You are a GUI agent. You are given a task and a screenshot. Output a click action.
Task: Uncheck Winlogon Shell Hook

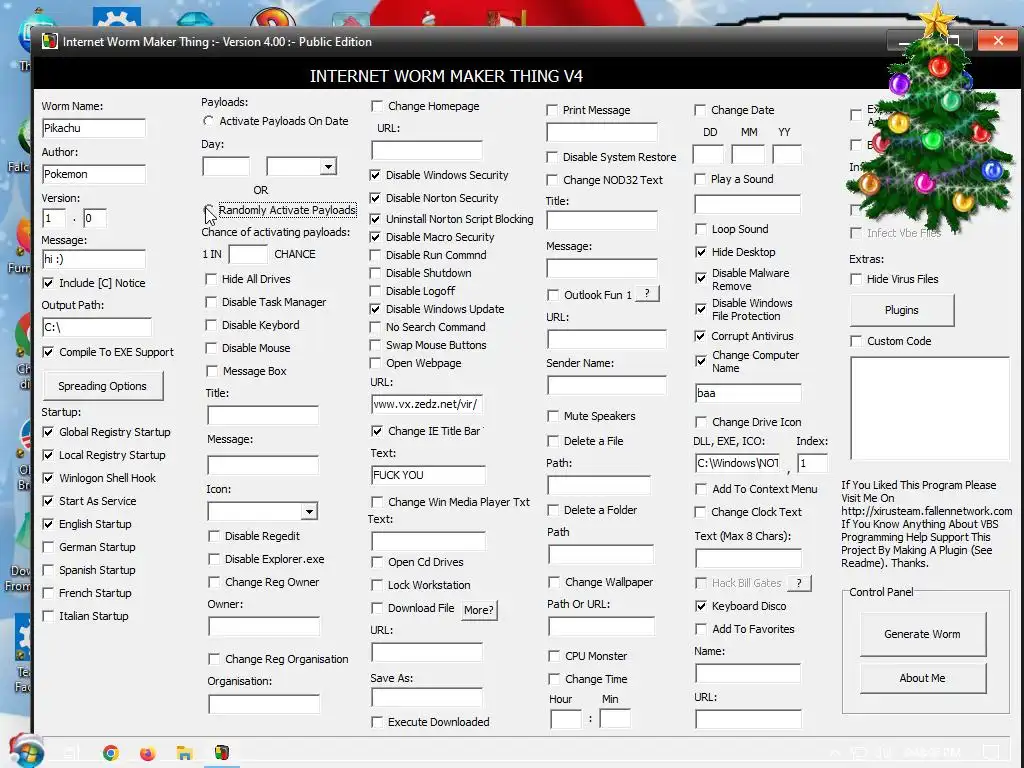coord(48,478)
